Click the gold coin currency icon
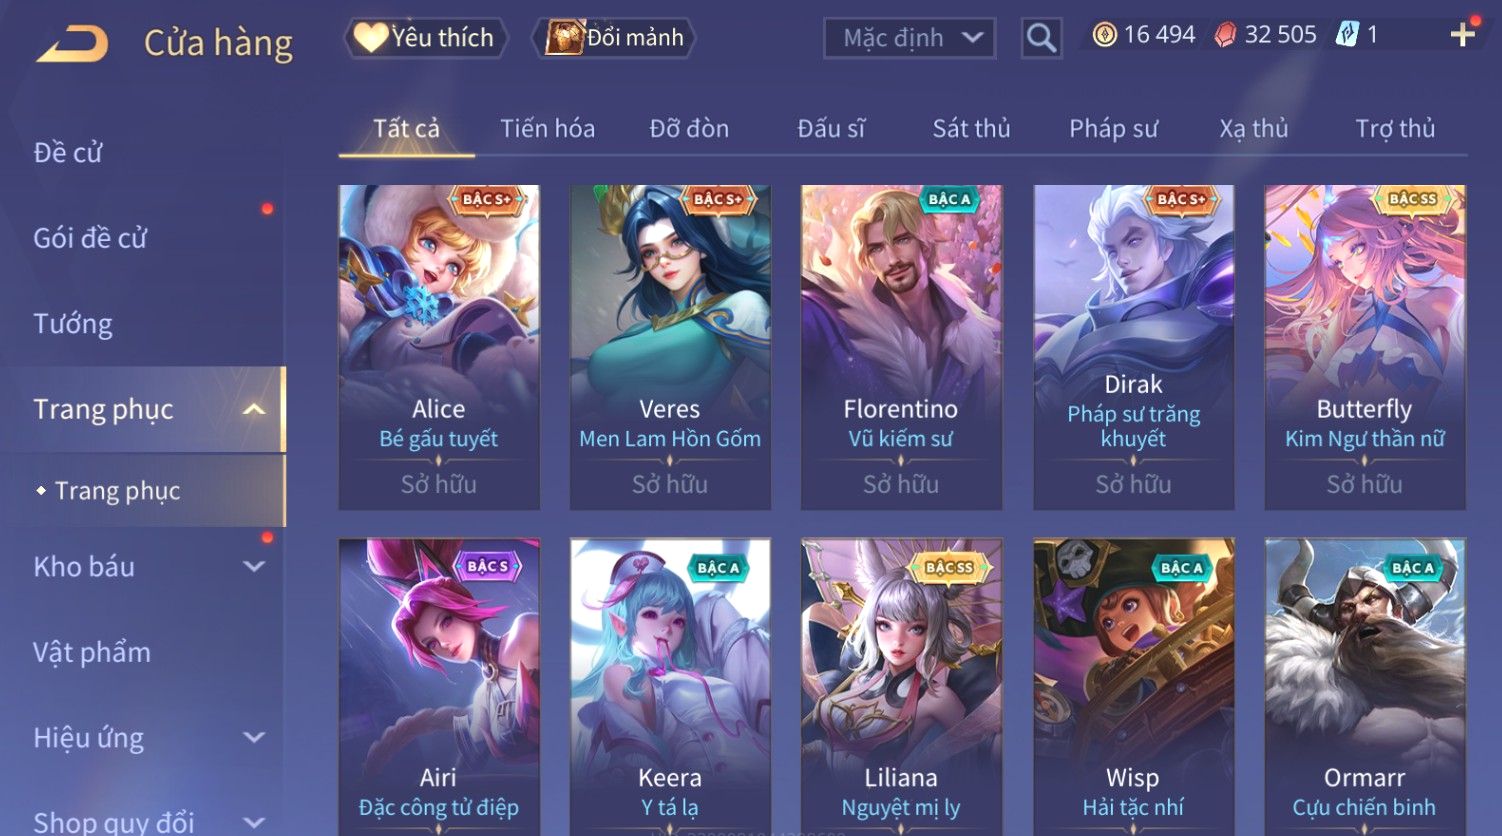The image size is (1502, 836). point(1104,35)
